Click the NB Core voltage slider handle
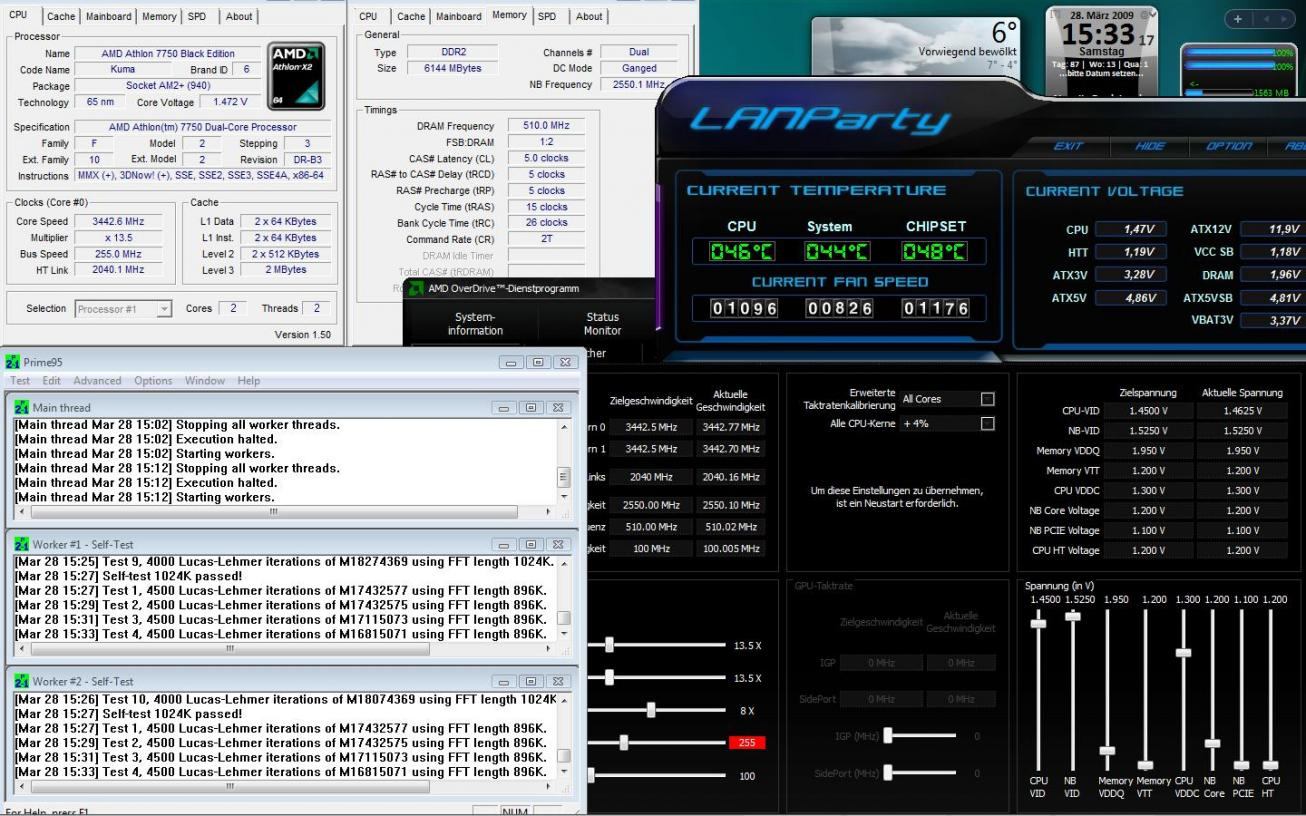1306x816 pixels. (x=1212, y=743)
